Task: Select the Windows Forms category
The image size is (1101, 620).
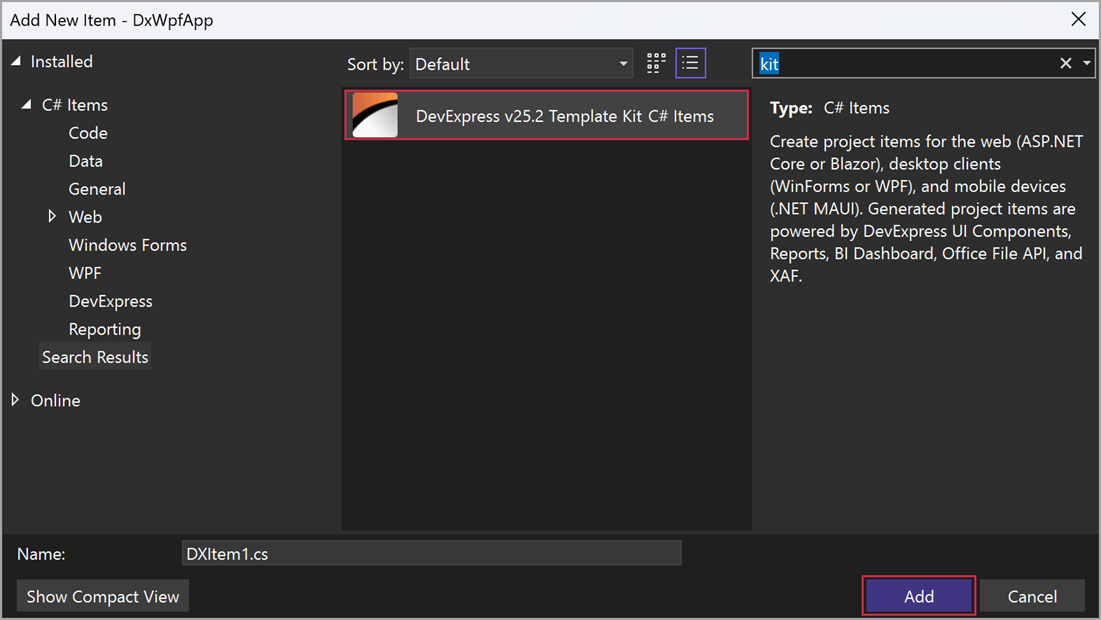Action: [x=127, y=244]
